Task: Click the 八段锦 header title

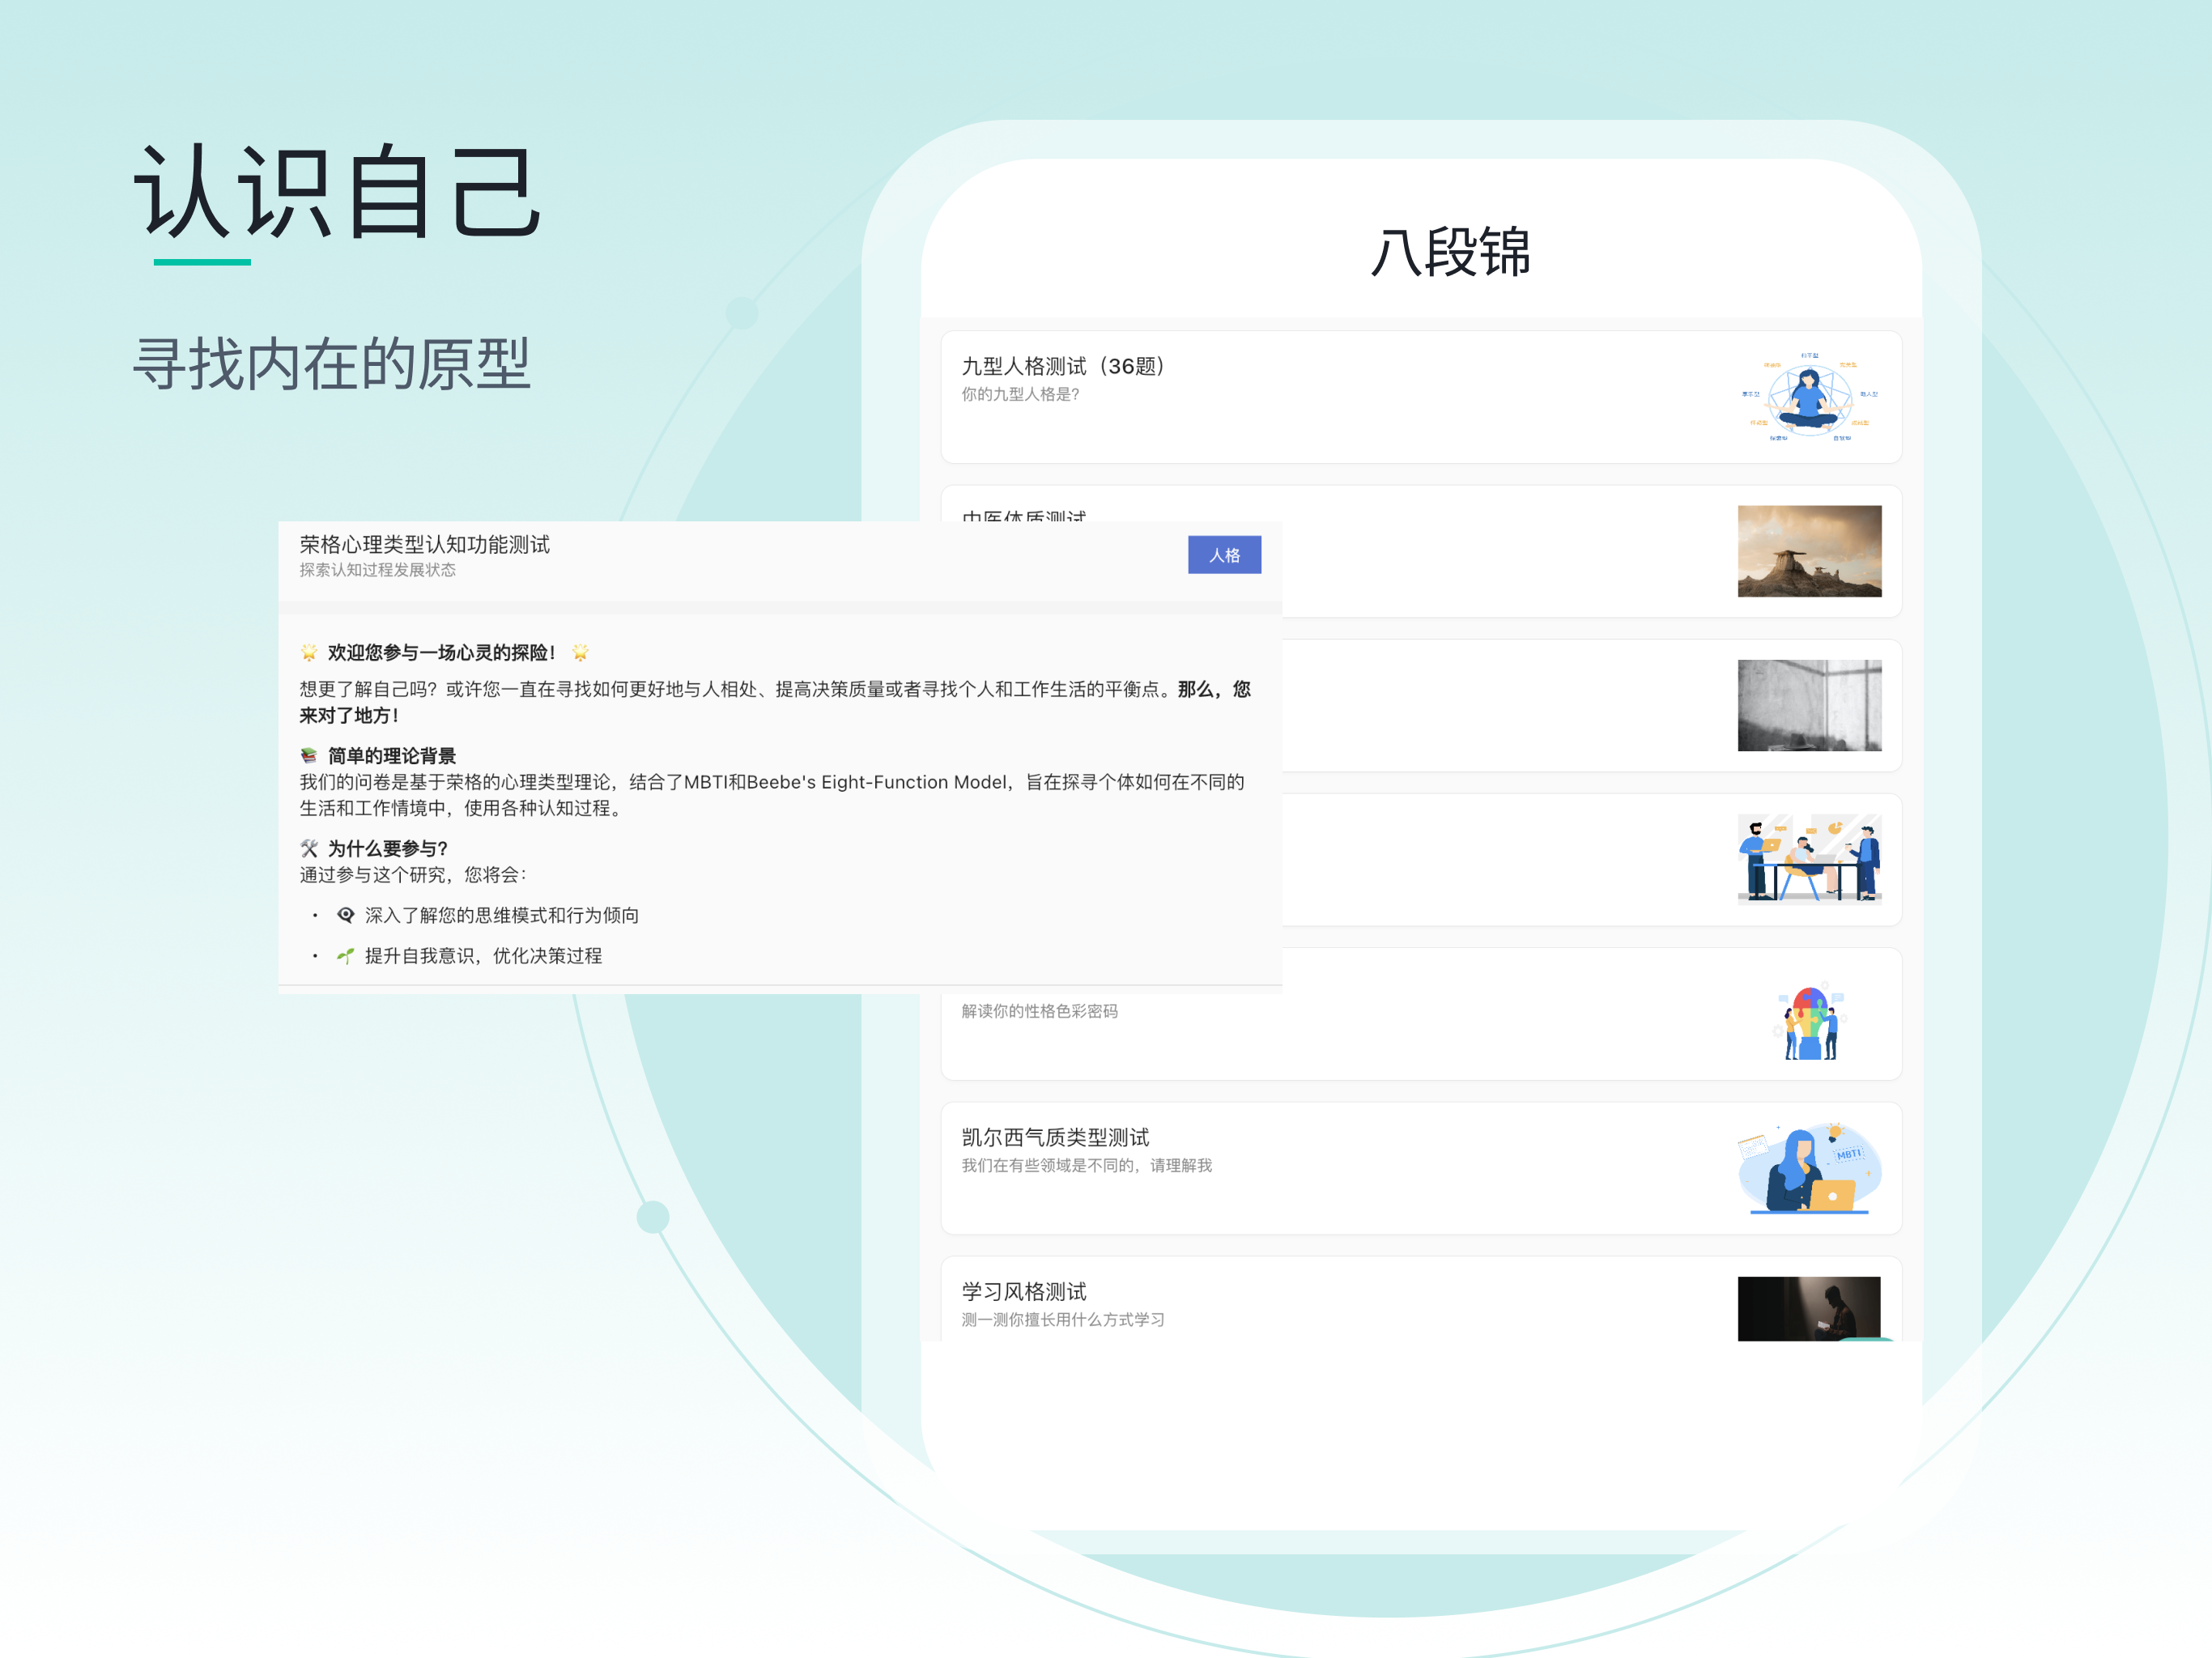Action: click(1451, 251)
